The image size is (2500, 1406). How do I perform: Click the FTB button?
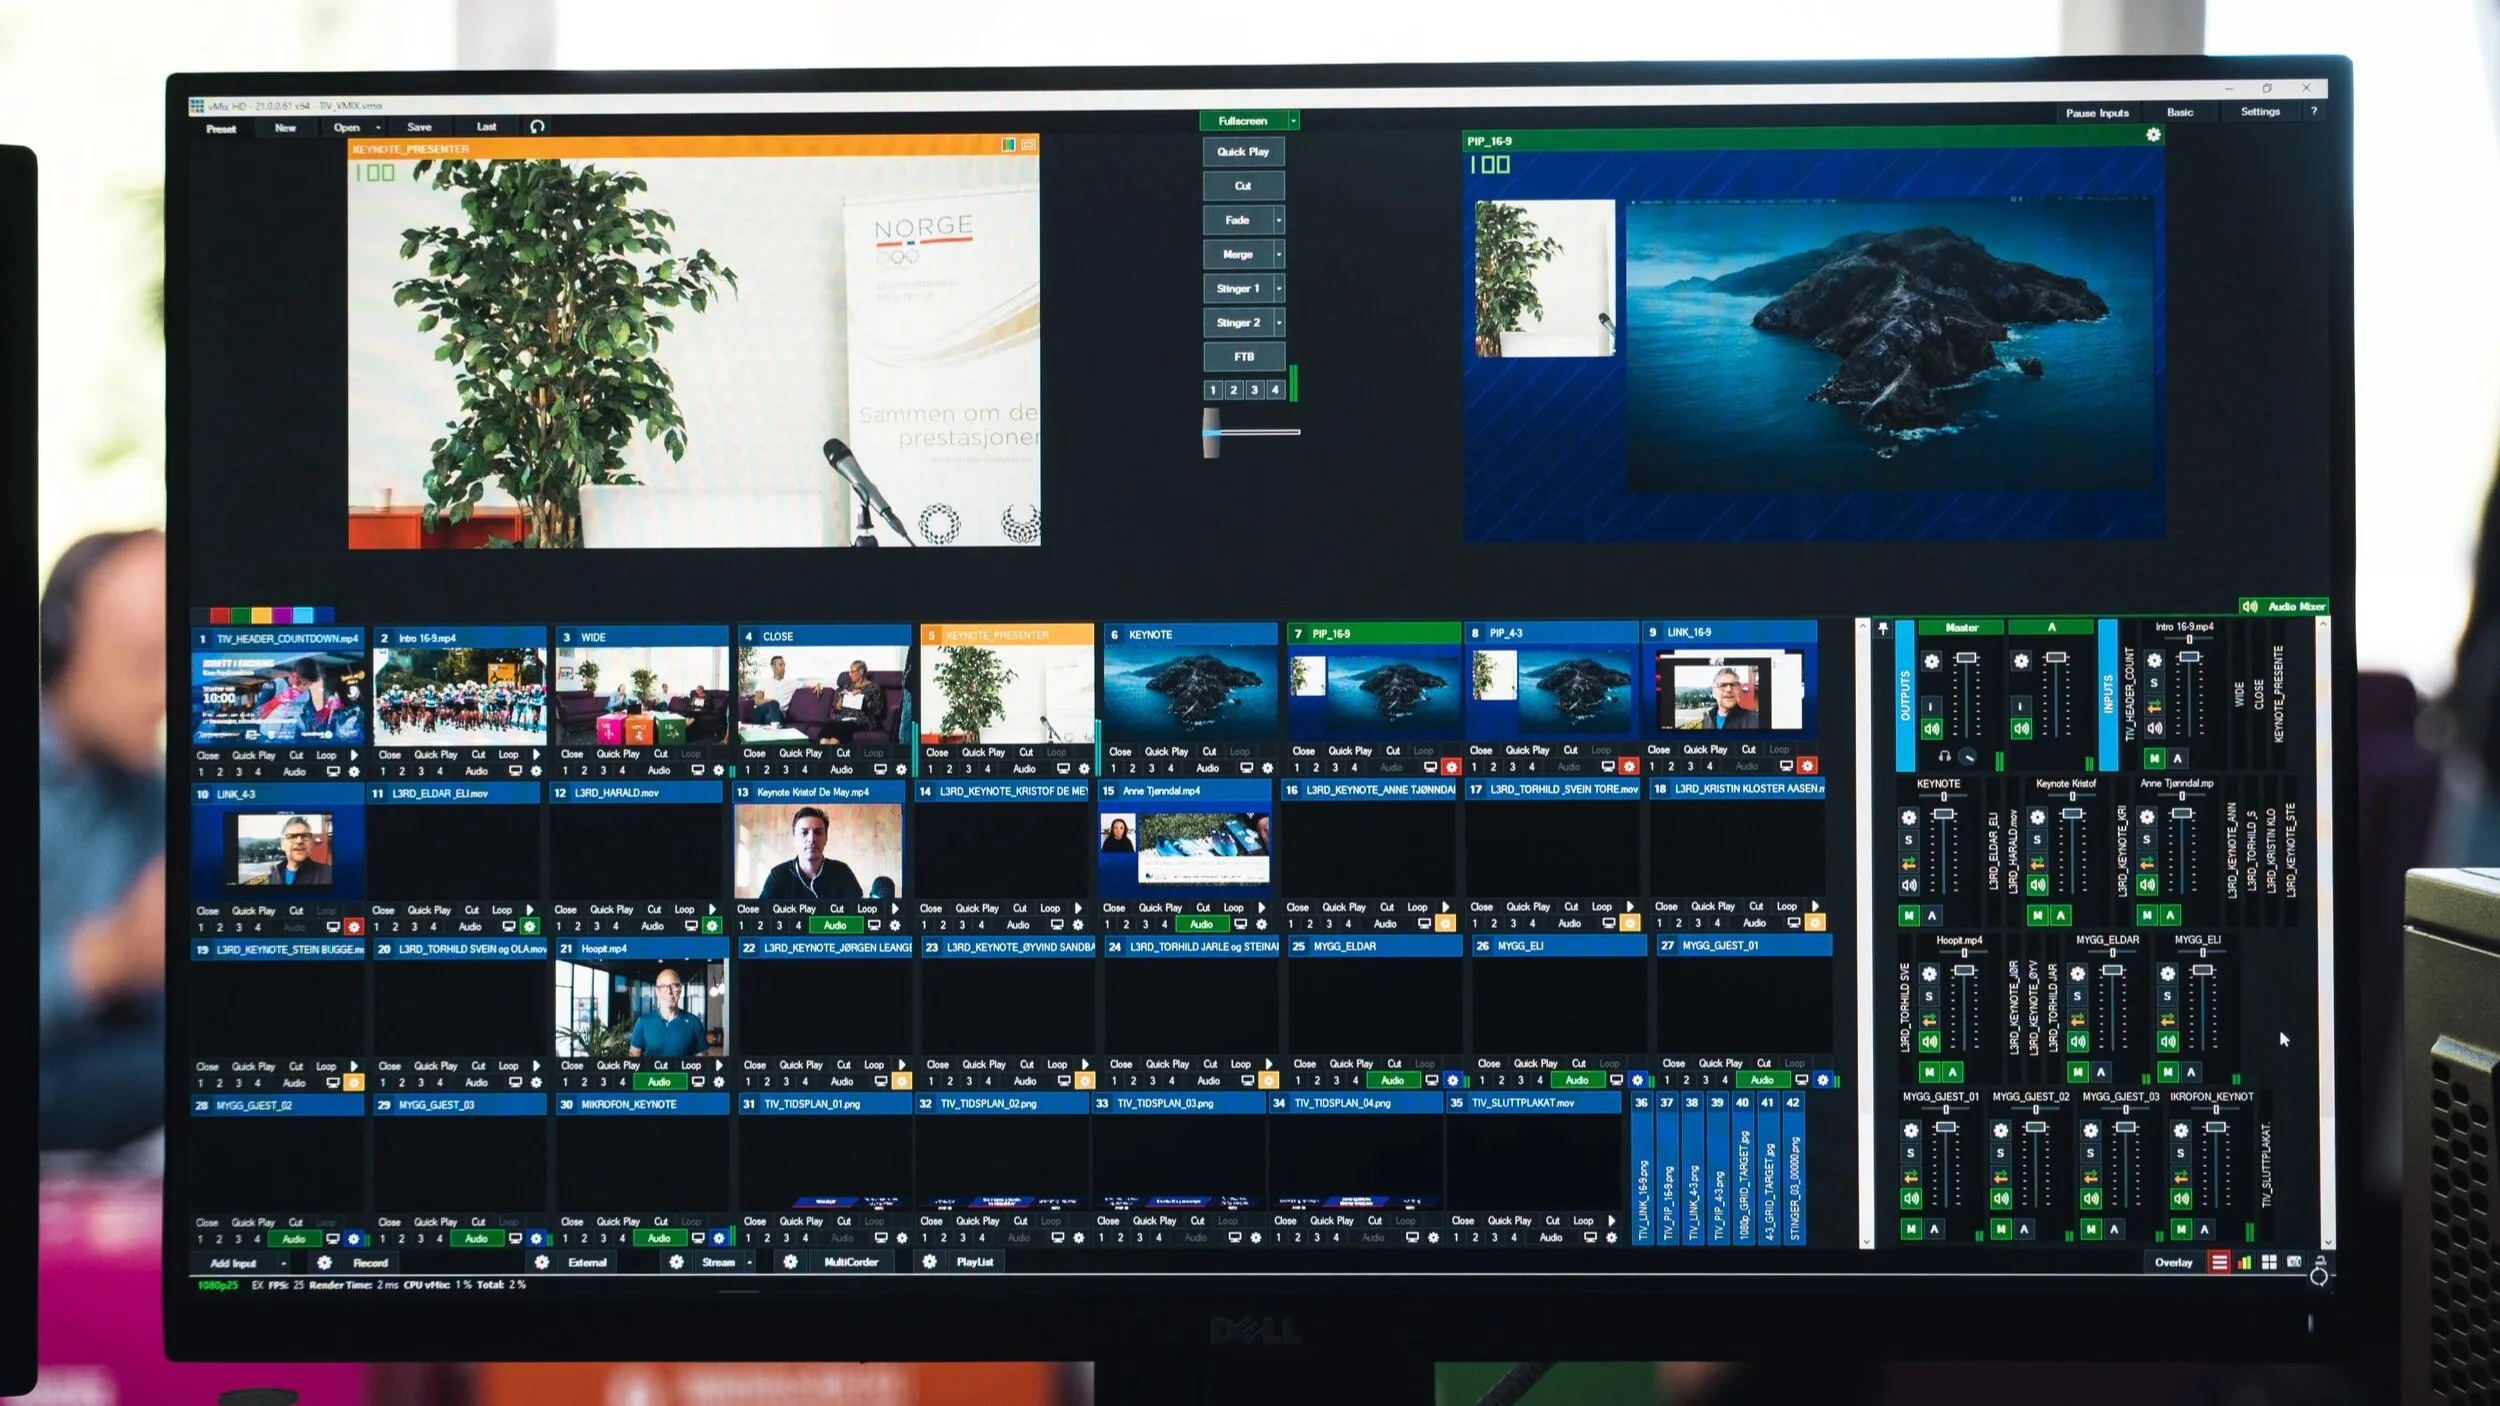pyautogui.click(x=1243, y=357)
